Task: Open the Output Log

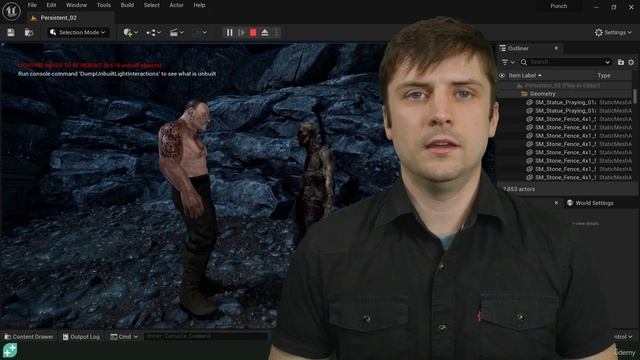Action: click(x=81, y=337)
